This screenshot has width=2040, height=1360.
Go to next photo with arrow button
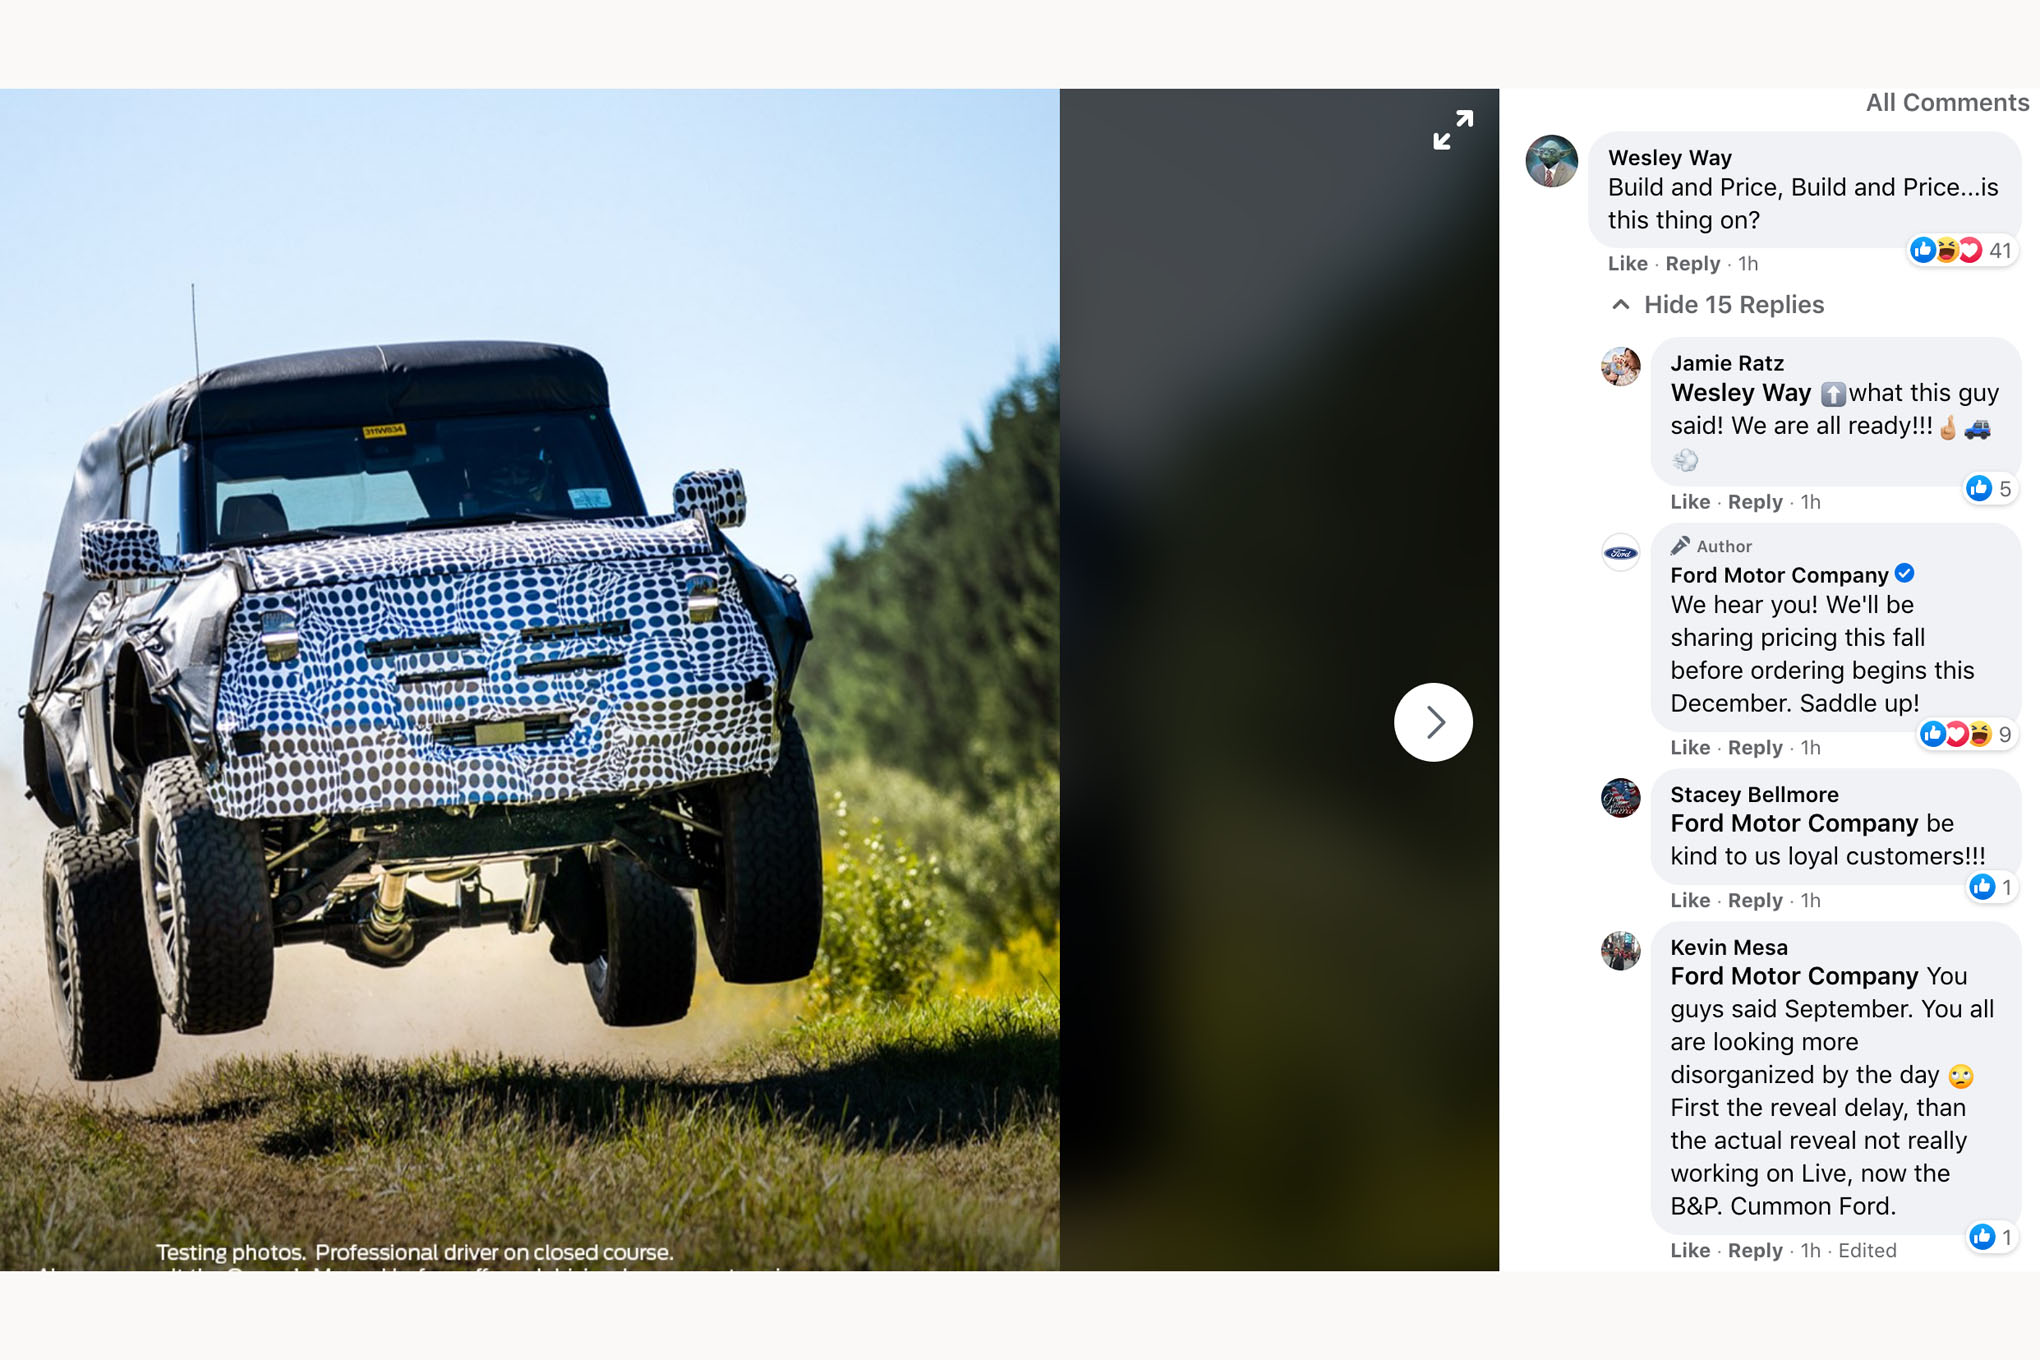[x=1433, y=722]
